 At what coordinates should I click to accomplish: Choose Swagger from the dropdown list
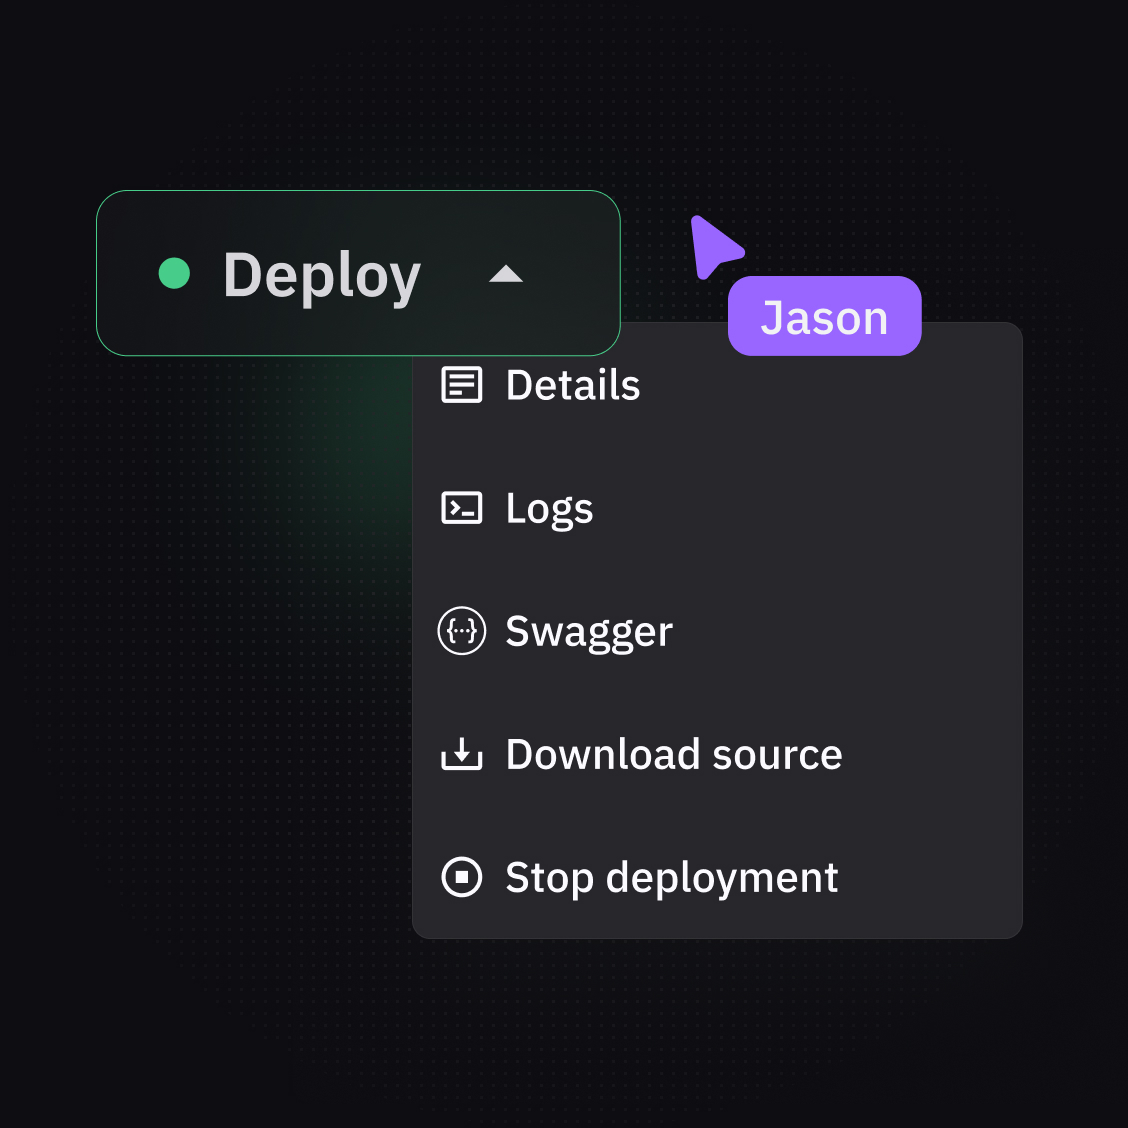589,631
